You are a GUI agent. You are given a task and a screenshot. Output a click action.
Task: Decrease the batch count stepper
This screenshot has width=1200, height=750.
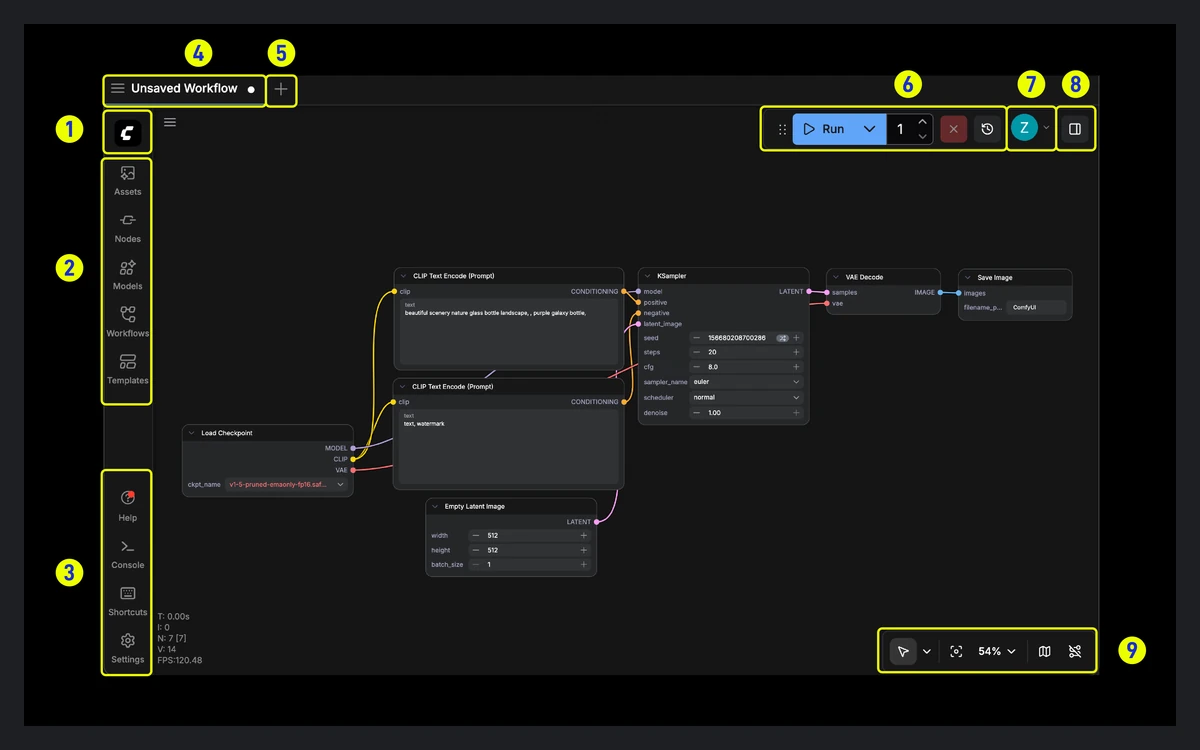(x=922, y=136)
